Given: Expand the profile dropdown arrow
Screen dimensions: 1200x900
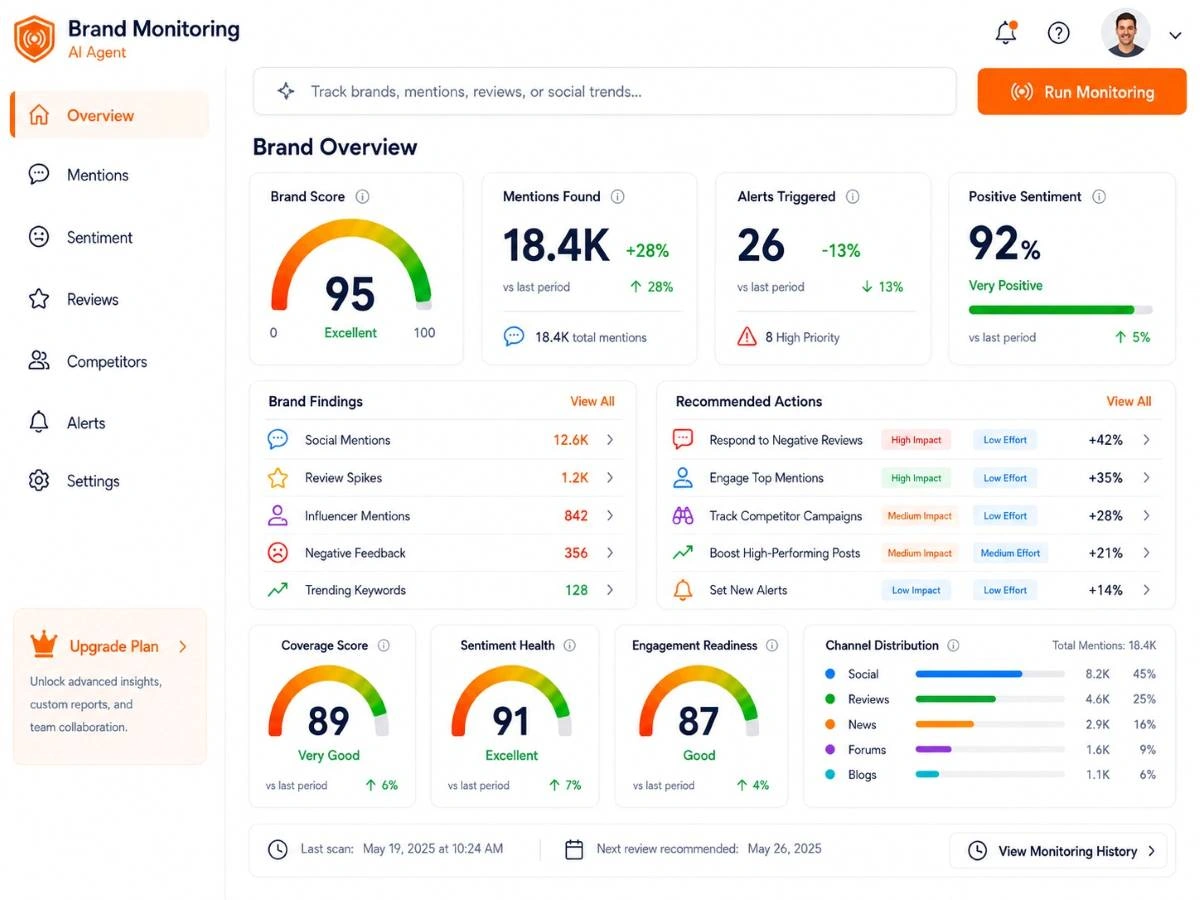Looking at the screenshot, I should (x=1174, y=35).
